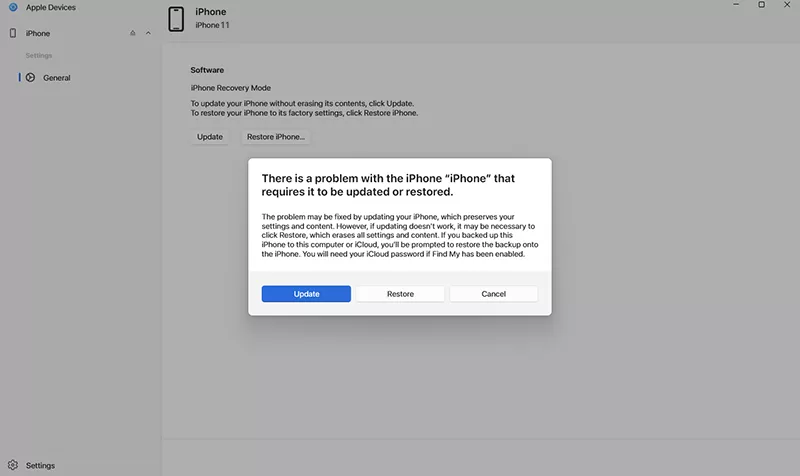Click the phone icon beside iPhone in sidebar
The height and width of the screenshot is (476, 800).
click(12, 33)
